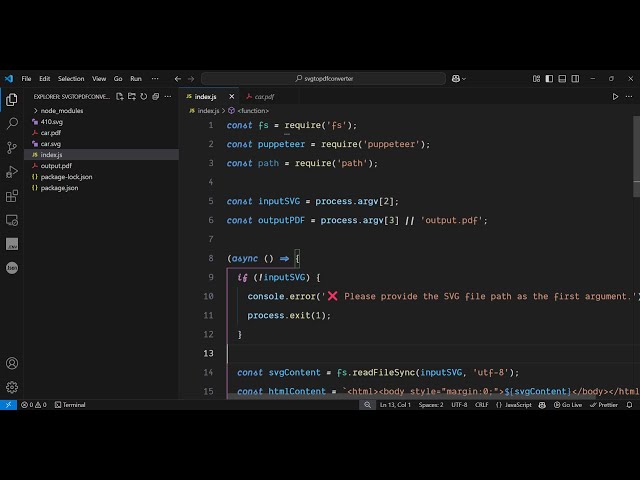The height and width of the screenshot is (480, 640).
Task: Toggle the secondary side bar
Action: [575, 78]
